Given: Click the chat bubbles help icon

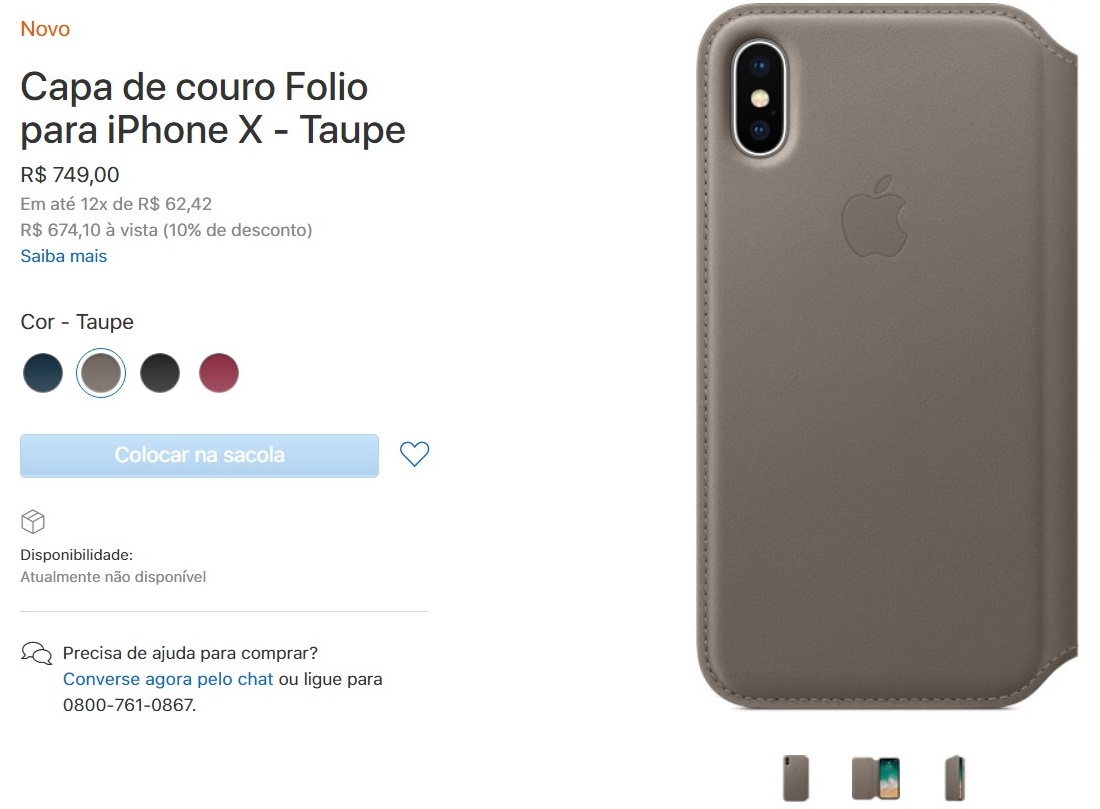Looking at the screenshot, I should [36, 653].
